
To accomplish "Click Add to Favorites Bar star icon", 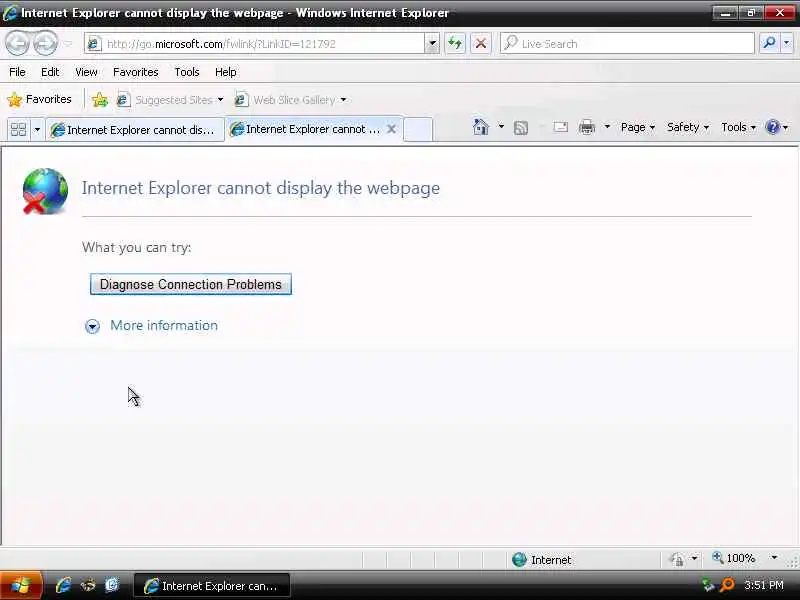I will click(x=100, y=99).
